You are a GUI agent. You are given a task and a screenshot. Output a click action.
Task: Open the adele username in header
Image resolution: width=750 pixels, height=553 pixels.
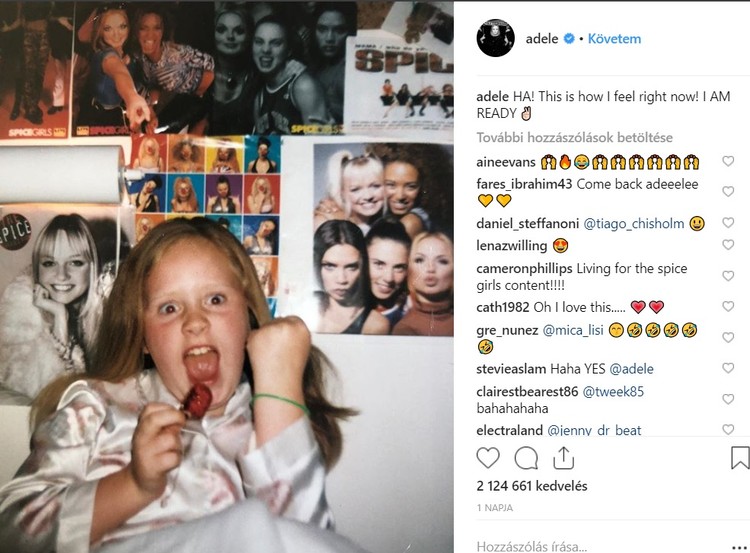coord(542,39)
